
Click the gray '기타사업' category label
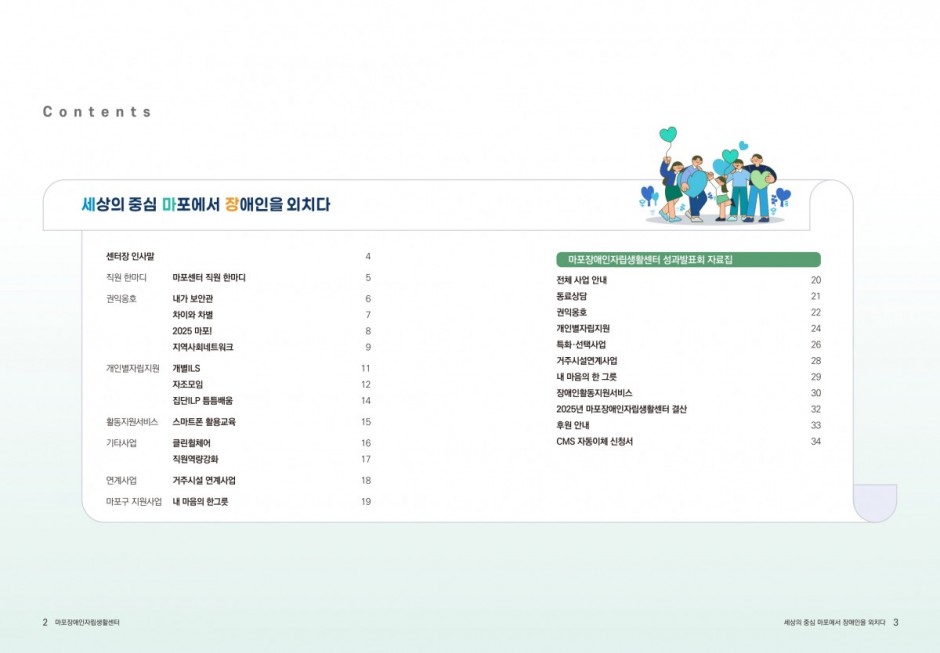[x=121, y=443]
